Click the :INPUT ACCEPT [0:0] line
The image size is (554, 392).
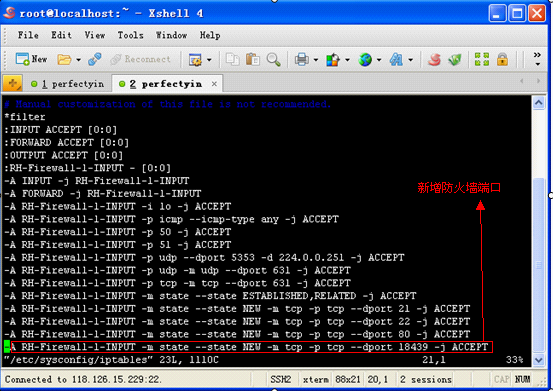tap(60, 130)
